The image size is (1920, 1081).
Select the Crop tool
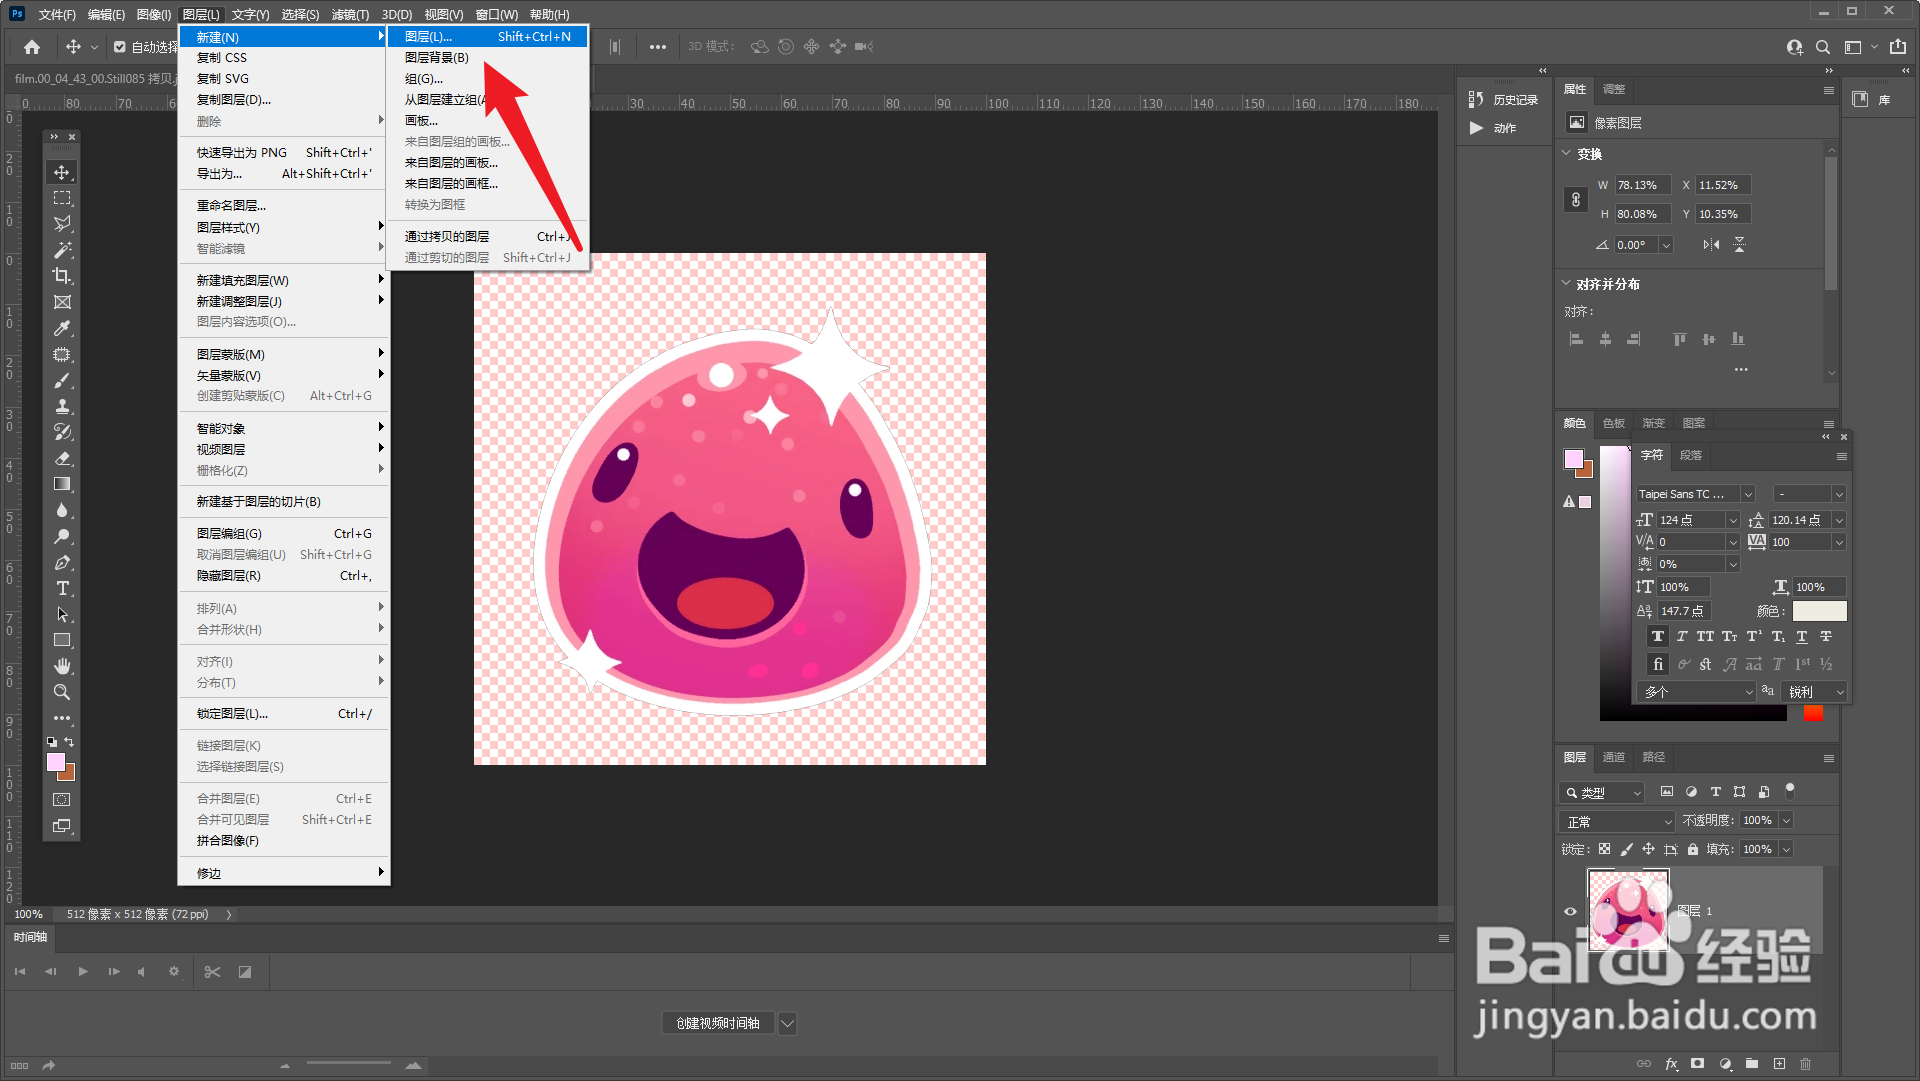click(62, 276)
